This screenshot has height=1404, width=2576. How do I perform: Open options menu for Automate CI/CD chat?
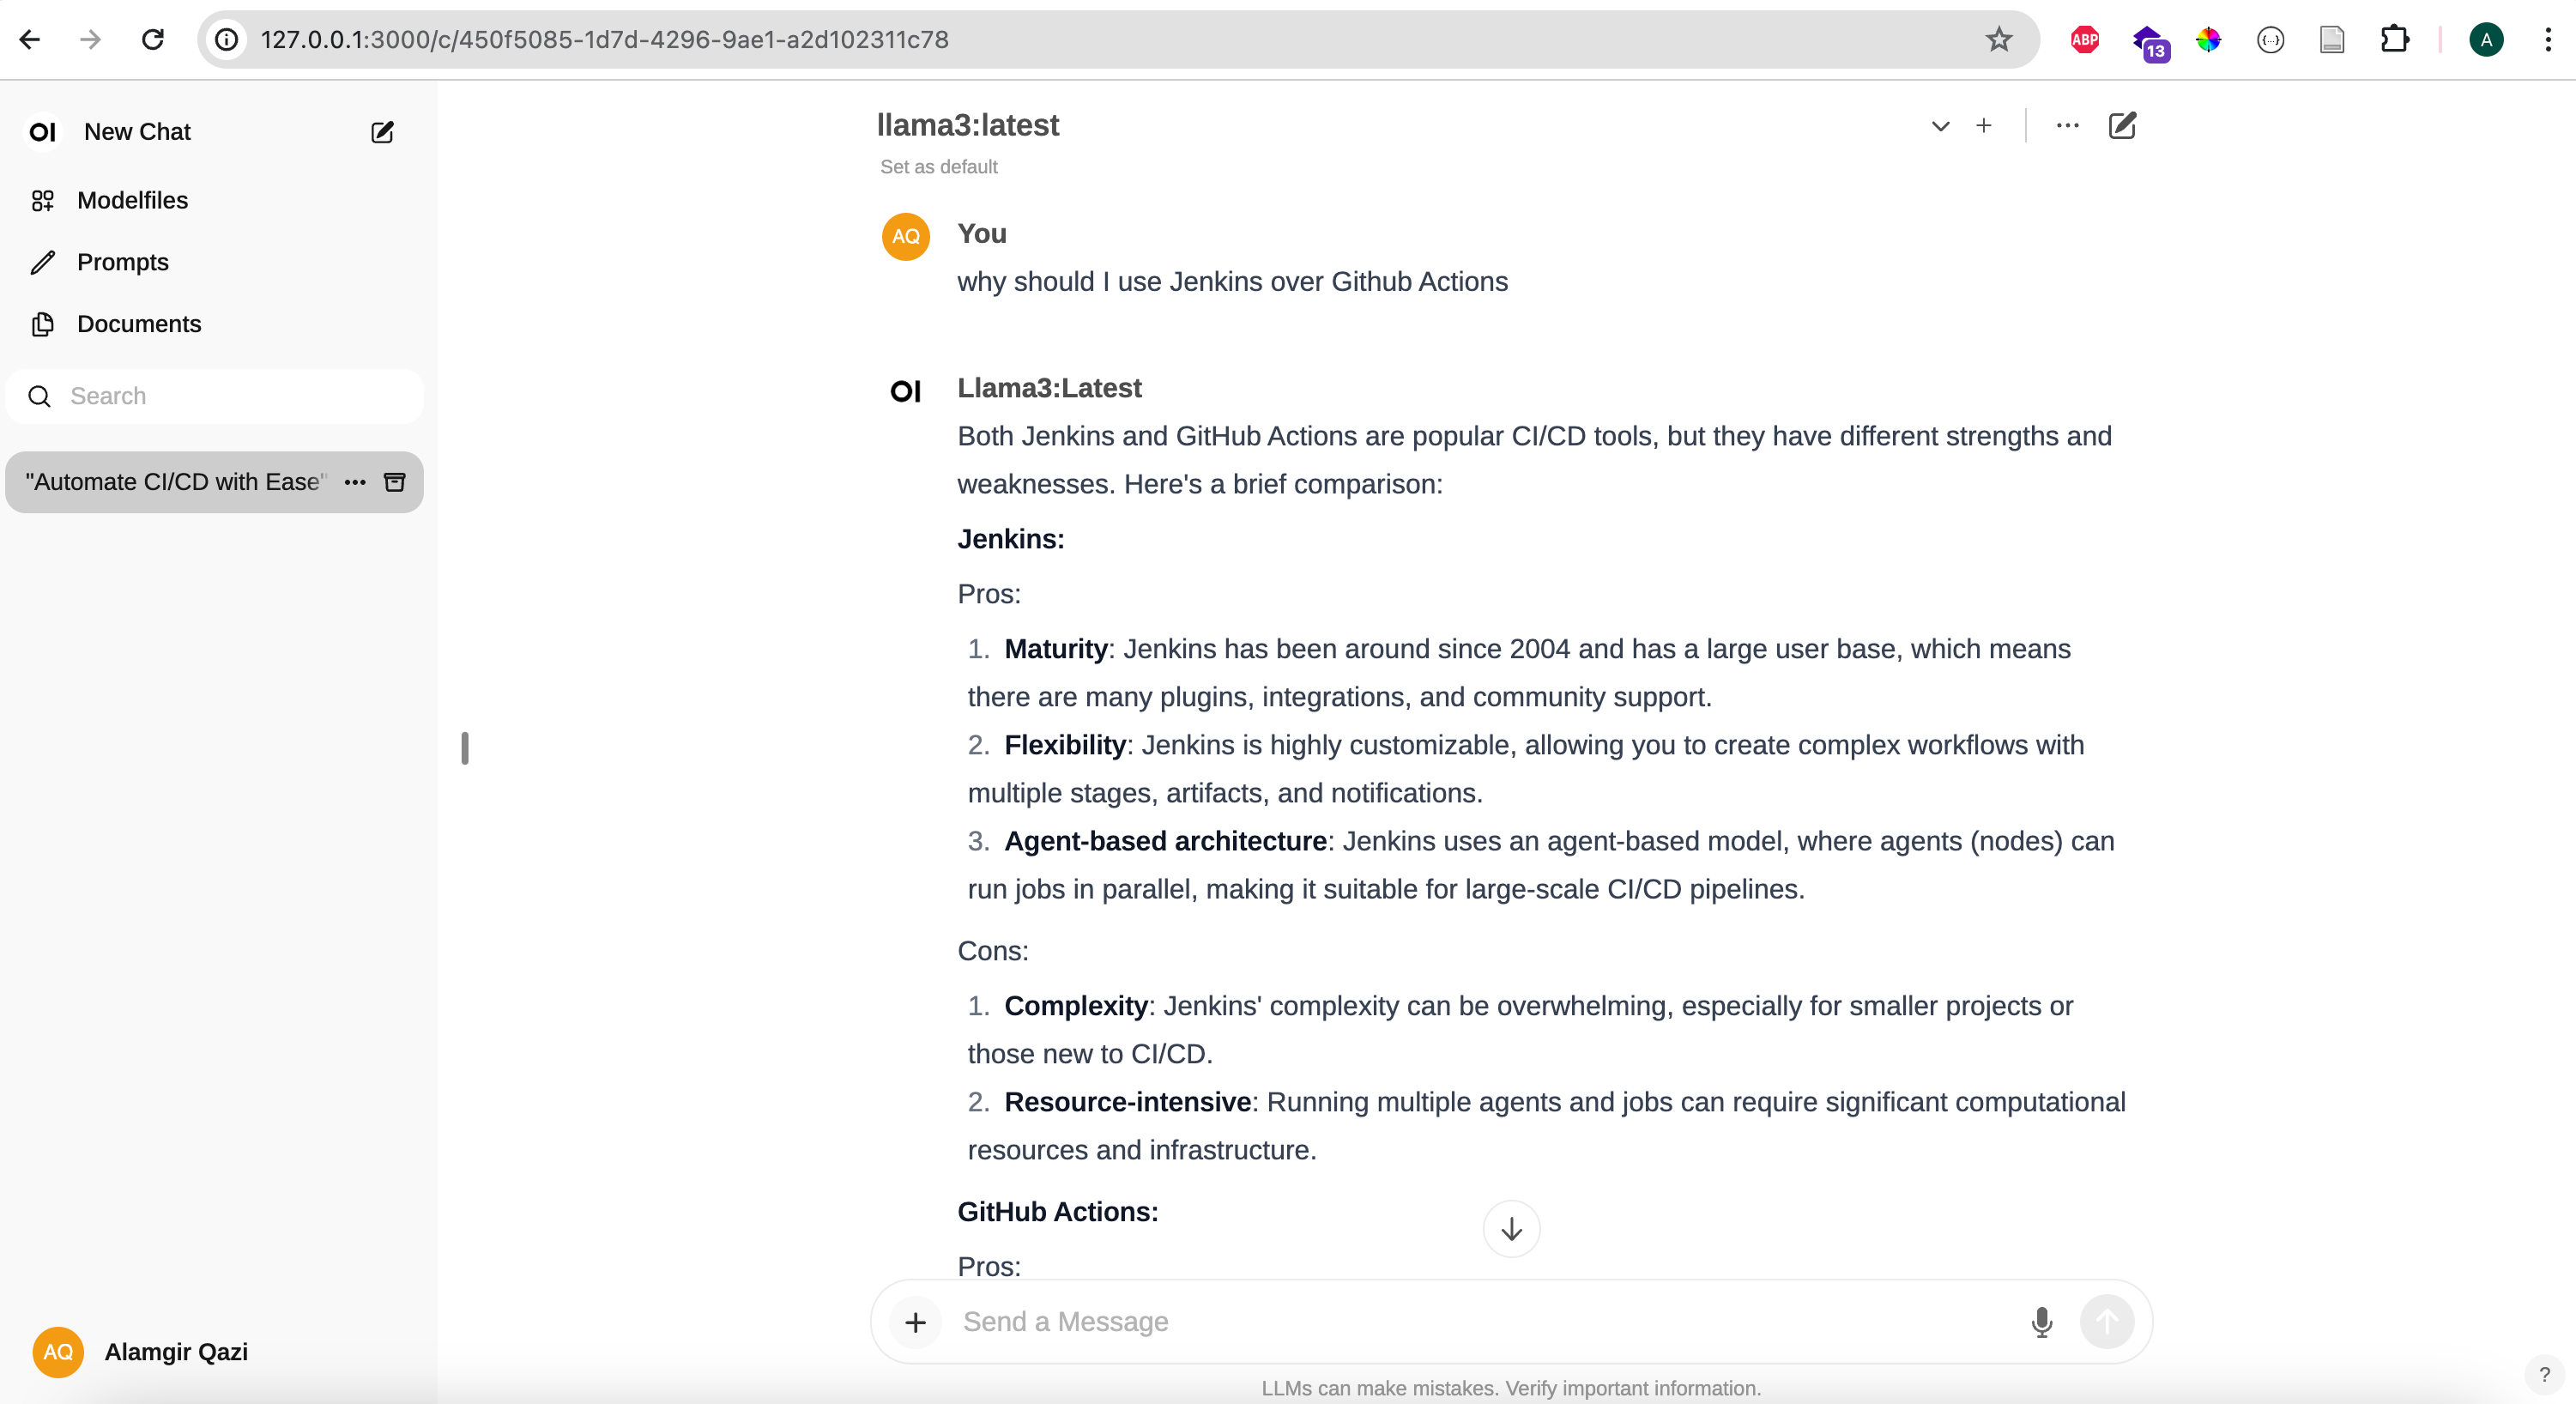pyautogui.click(x=355, y=482)
